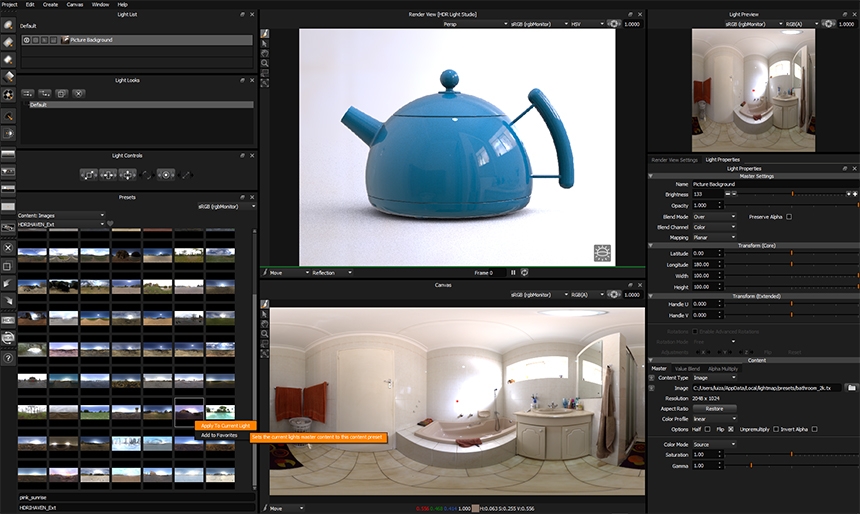Click the Presets panel vertical scrollbar
Image resolution: width=860 pixels, height=514 pixels.
click(x=254, y=359)
